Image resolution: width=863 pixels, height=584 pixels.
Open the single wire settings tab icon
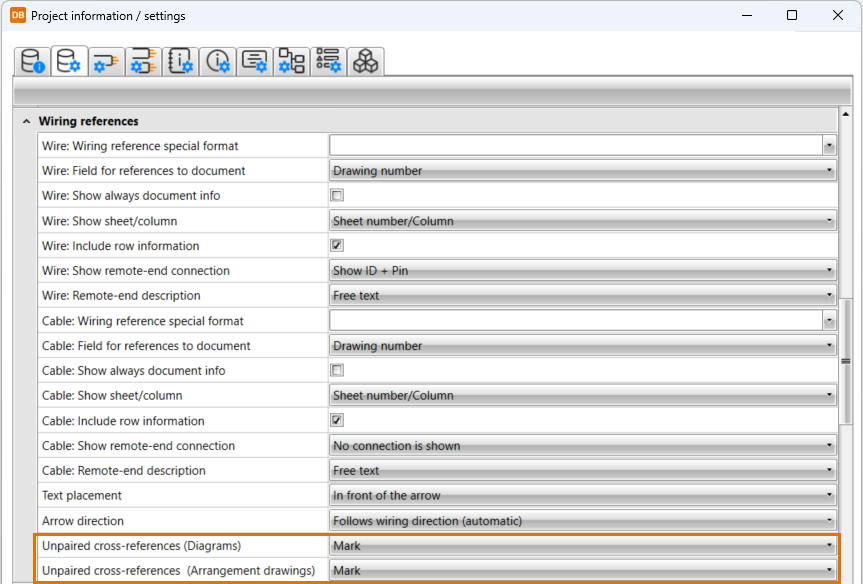tap(105, 62)
